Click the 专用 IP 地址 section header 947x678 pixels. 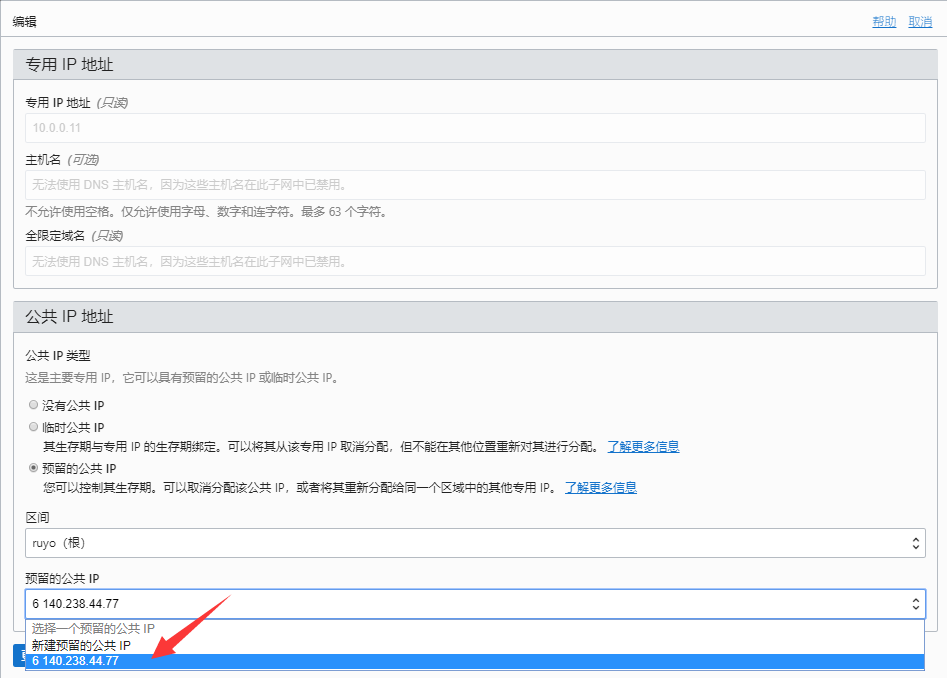pyautogui.click(x=475, y=65)
